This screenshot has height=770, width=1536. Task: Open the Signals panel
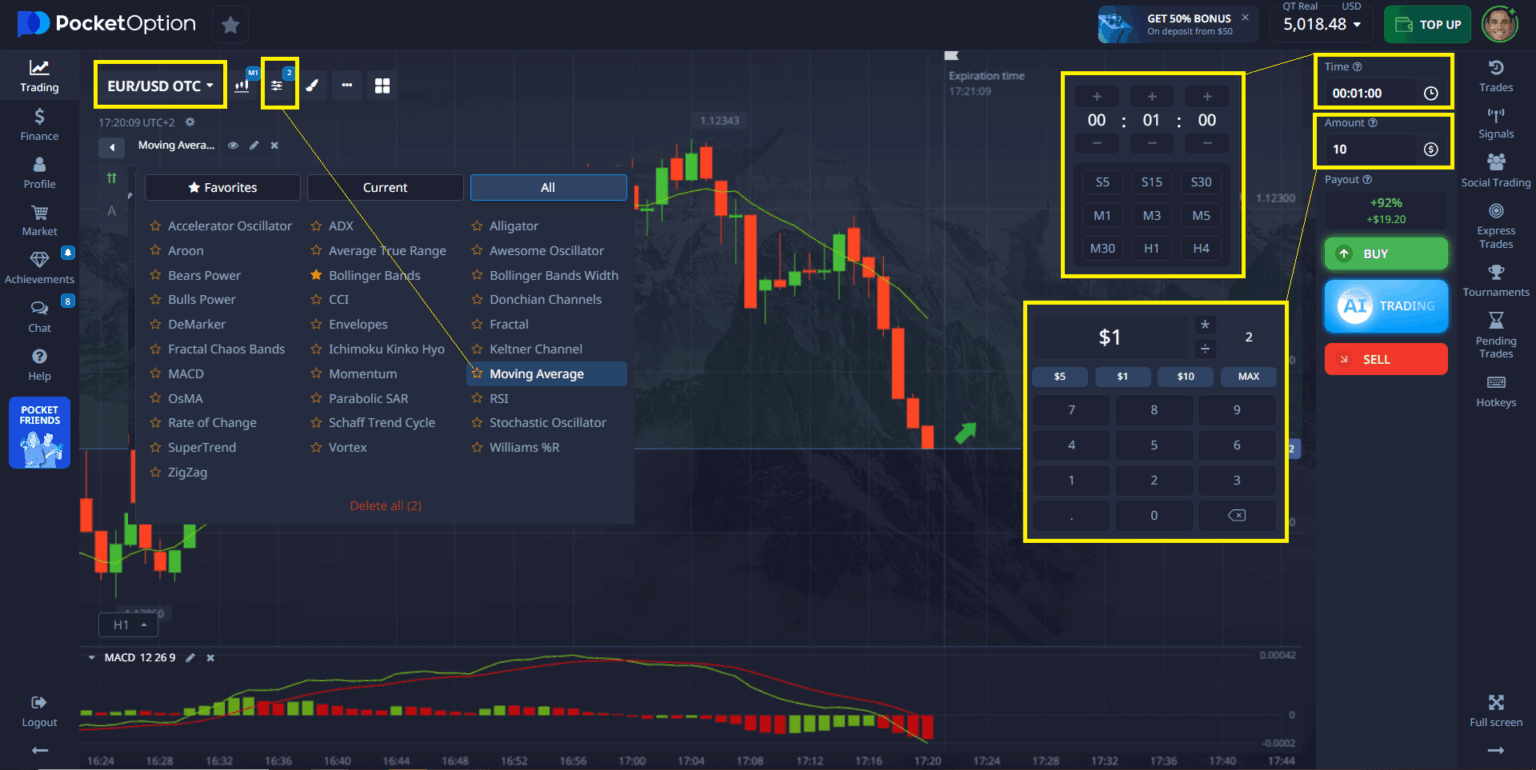pyautogui.click(x=1495, y=120)
